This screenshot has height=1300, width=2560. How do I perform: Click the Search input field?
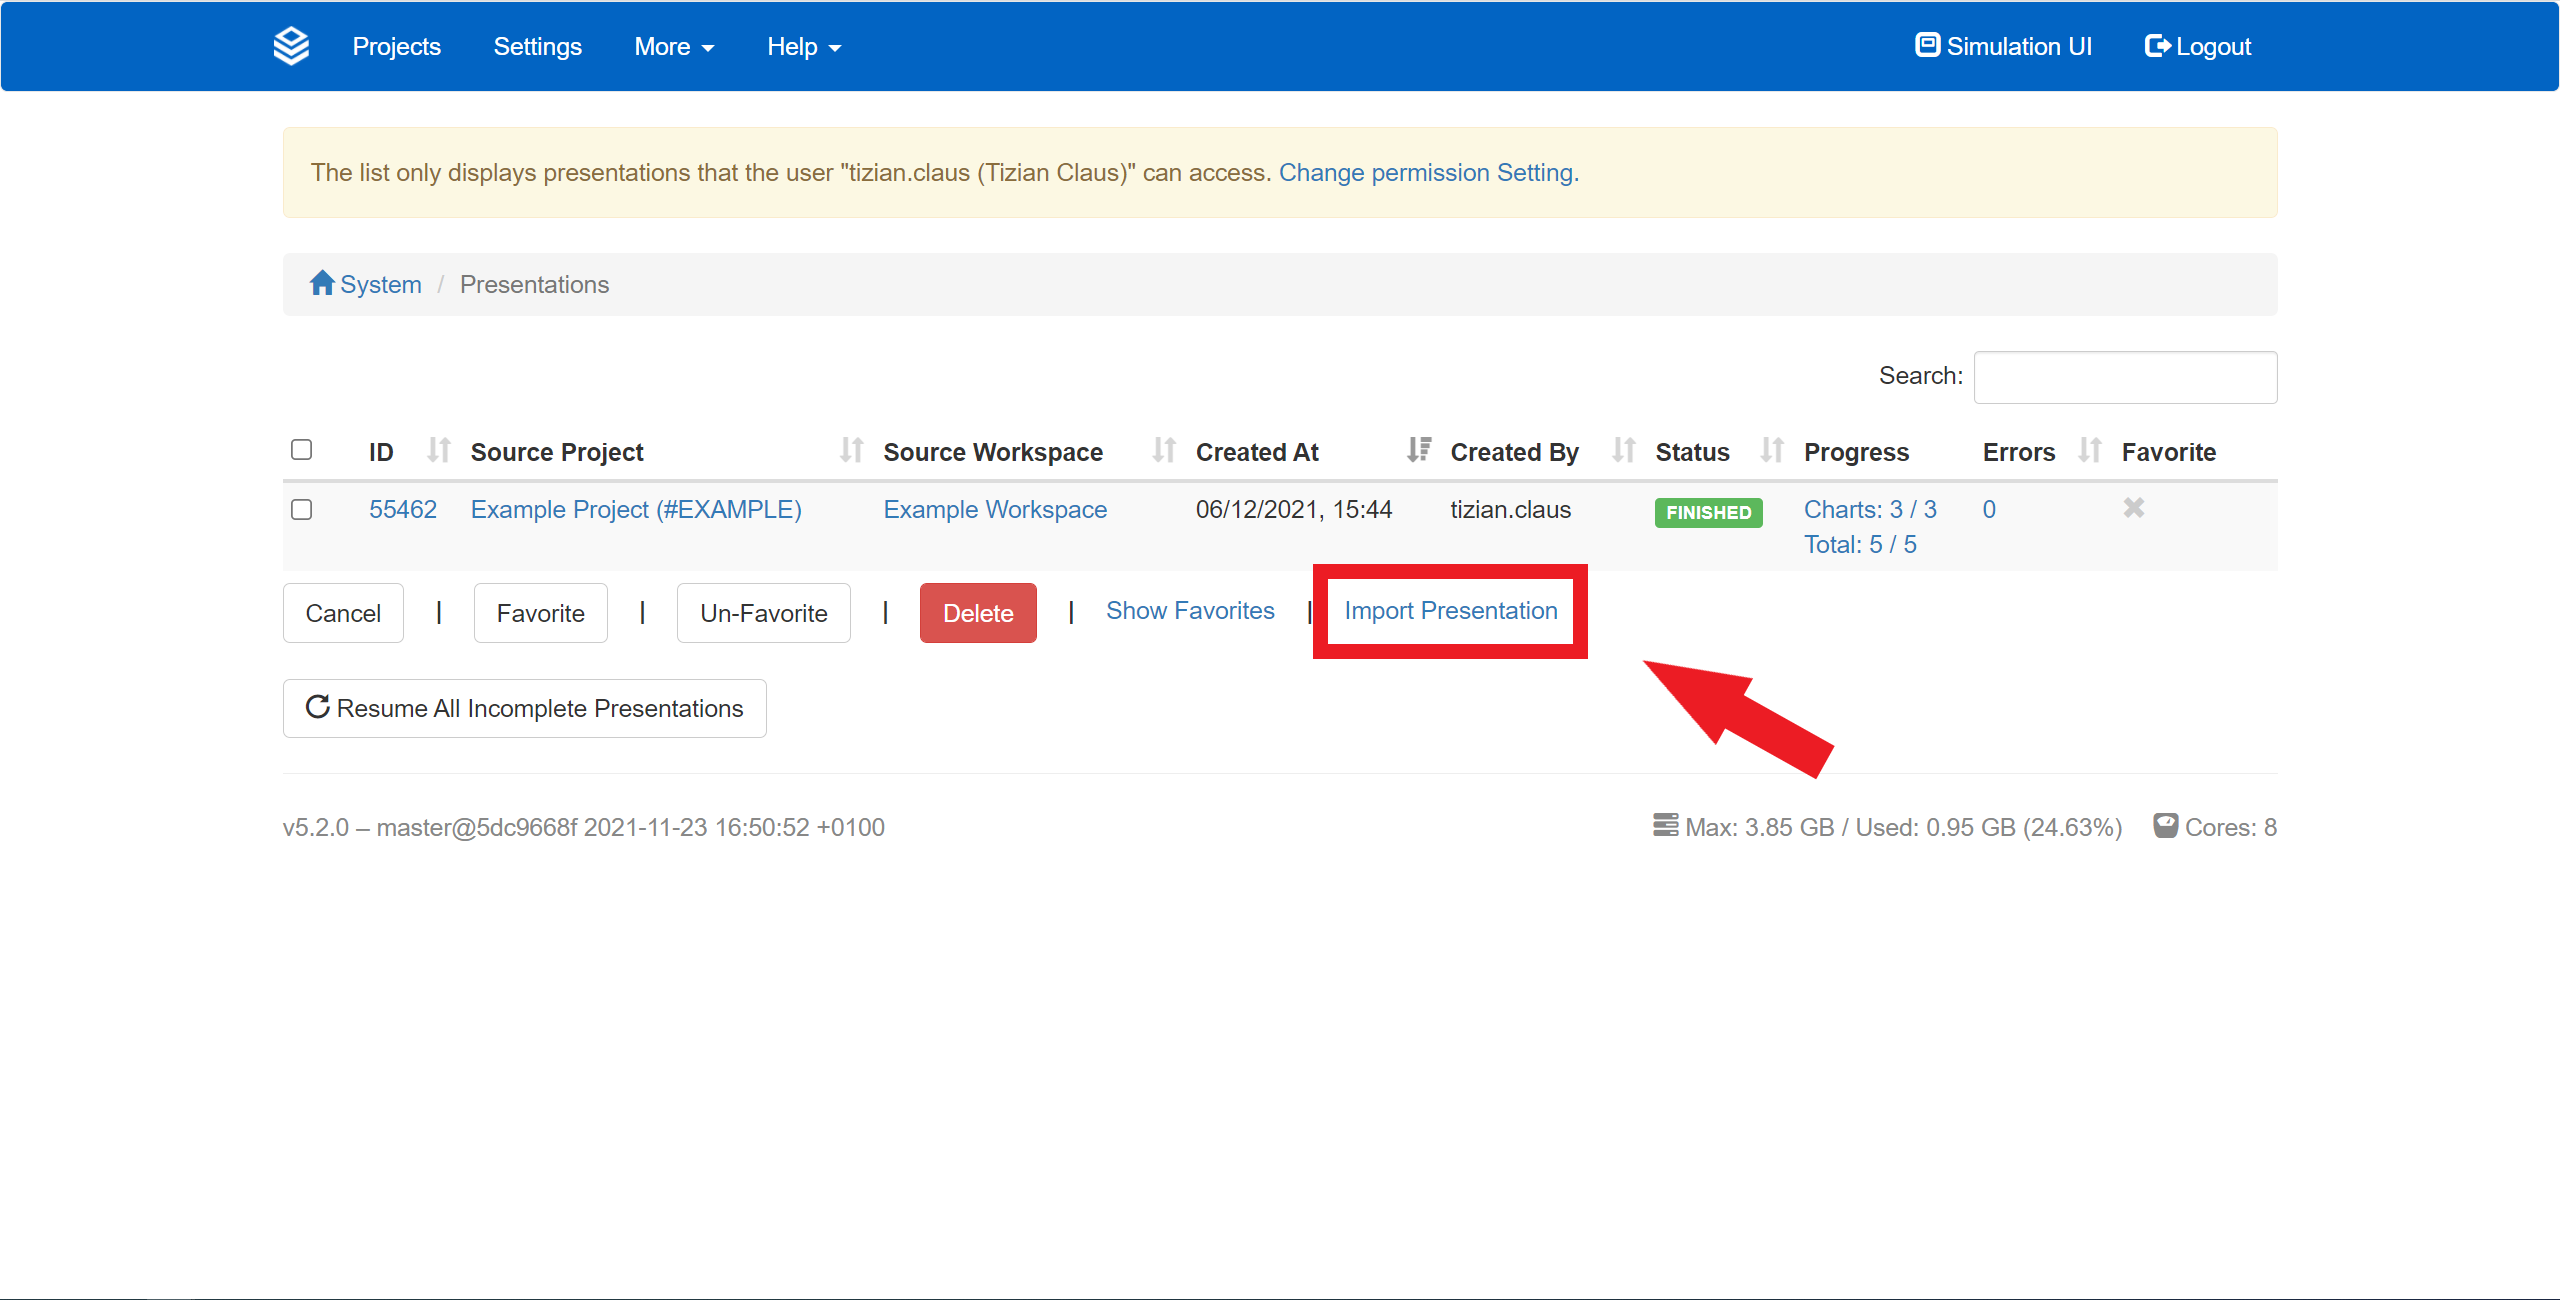(2125, 377)
